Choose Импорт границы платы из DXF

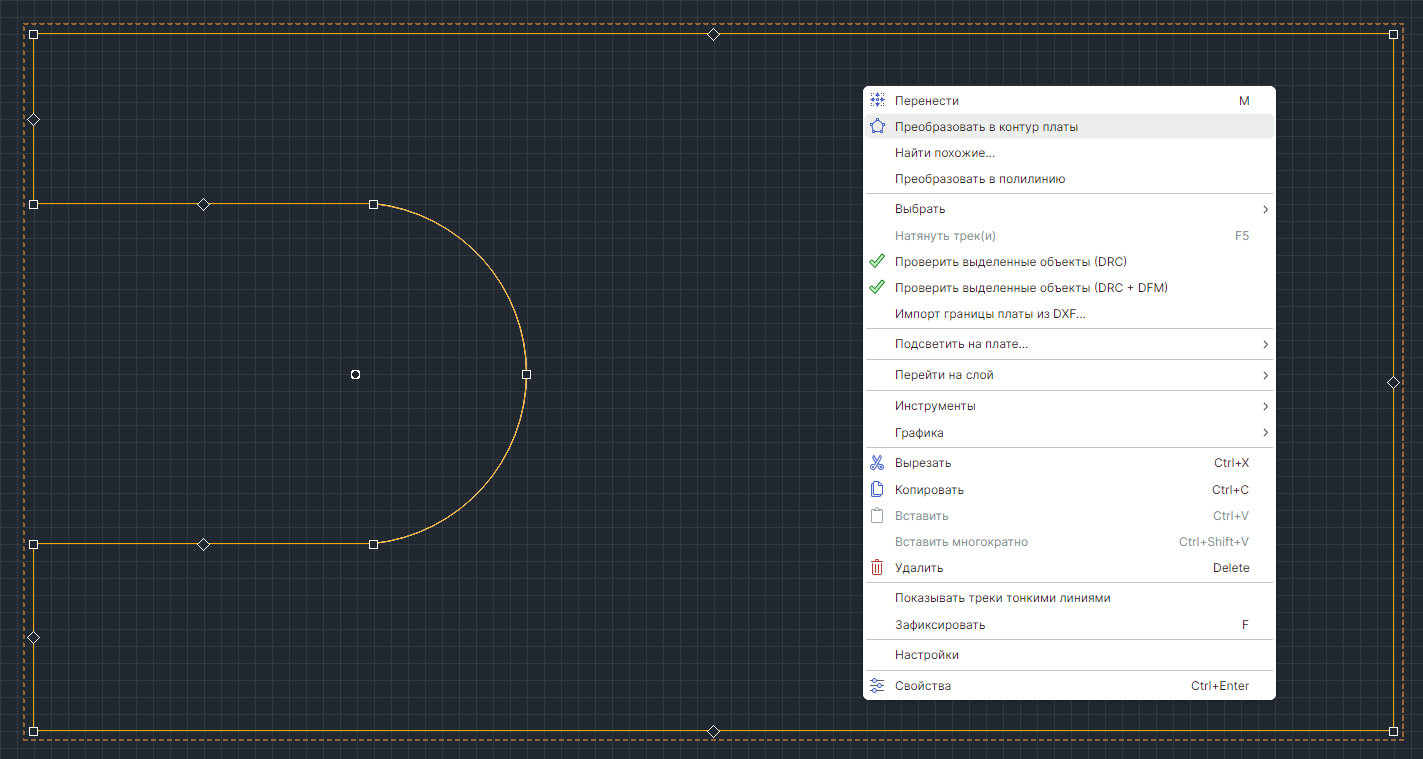(990, 314)
